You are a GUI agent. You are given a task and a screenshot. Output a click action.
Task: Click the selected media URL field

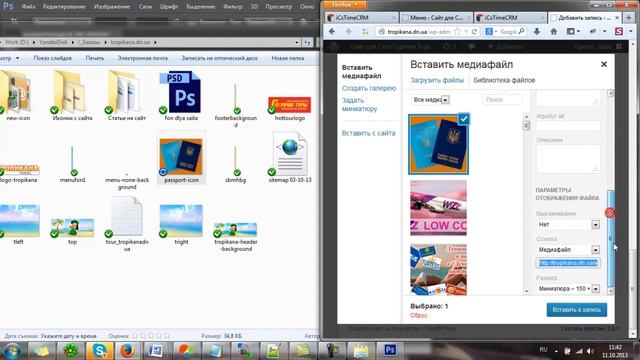click(x=568, y=263)
